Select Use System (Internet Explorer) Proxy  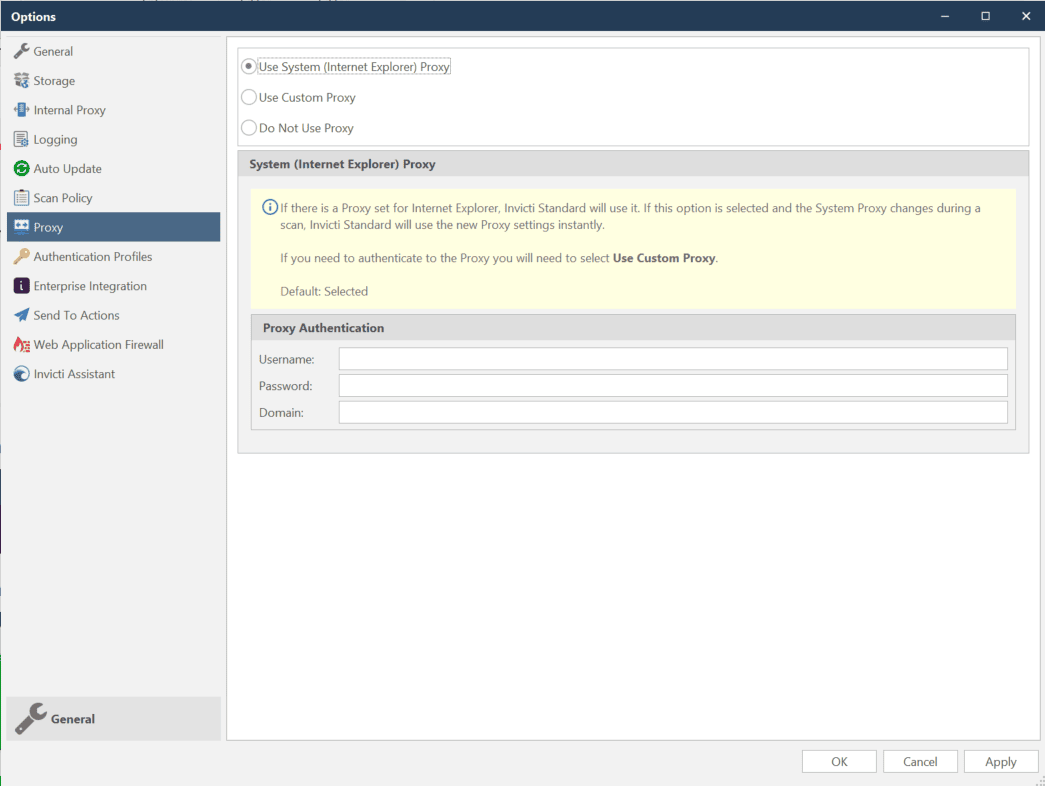248,66
